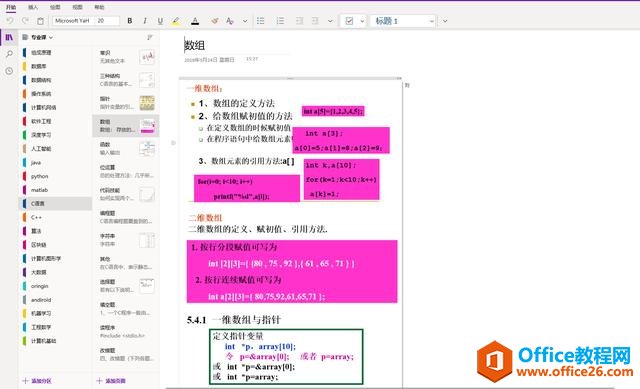Select the C语言 section
Viewport: 640px width, 389px height.
click(55, 204)
